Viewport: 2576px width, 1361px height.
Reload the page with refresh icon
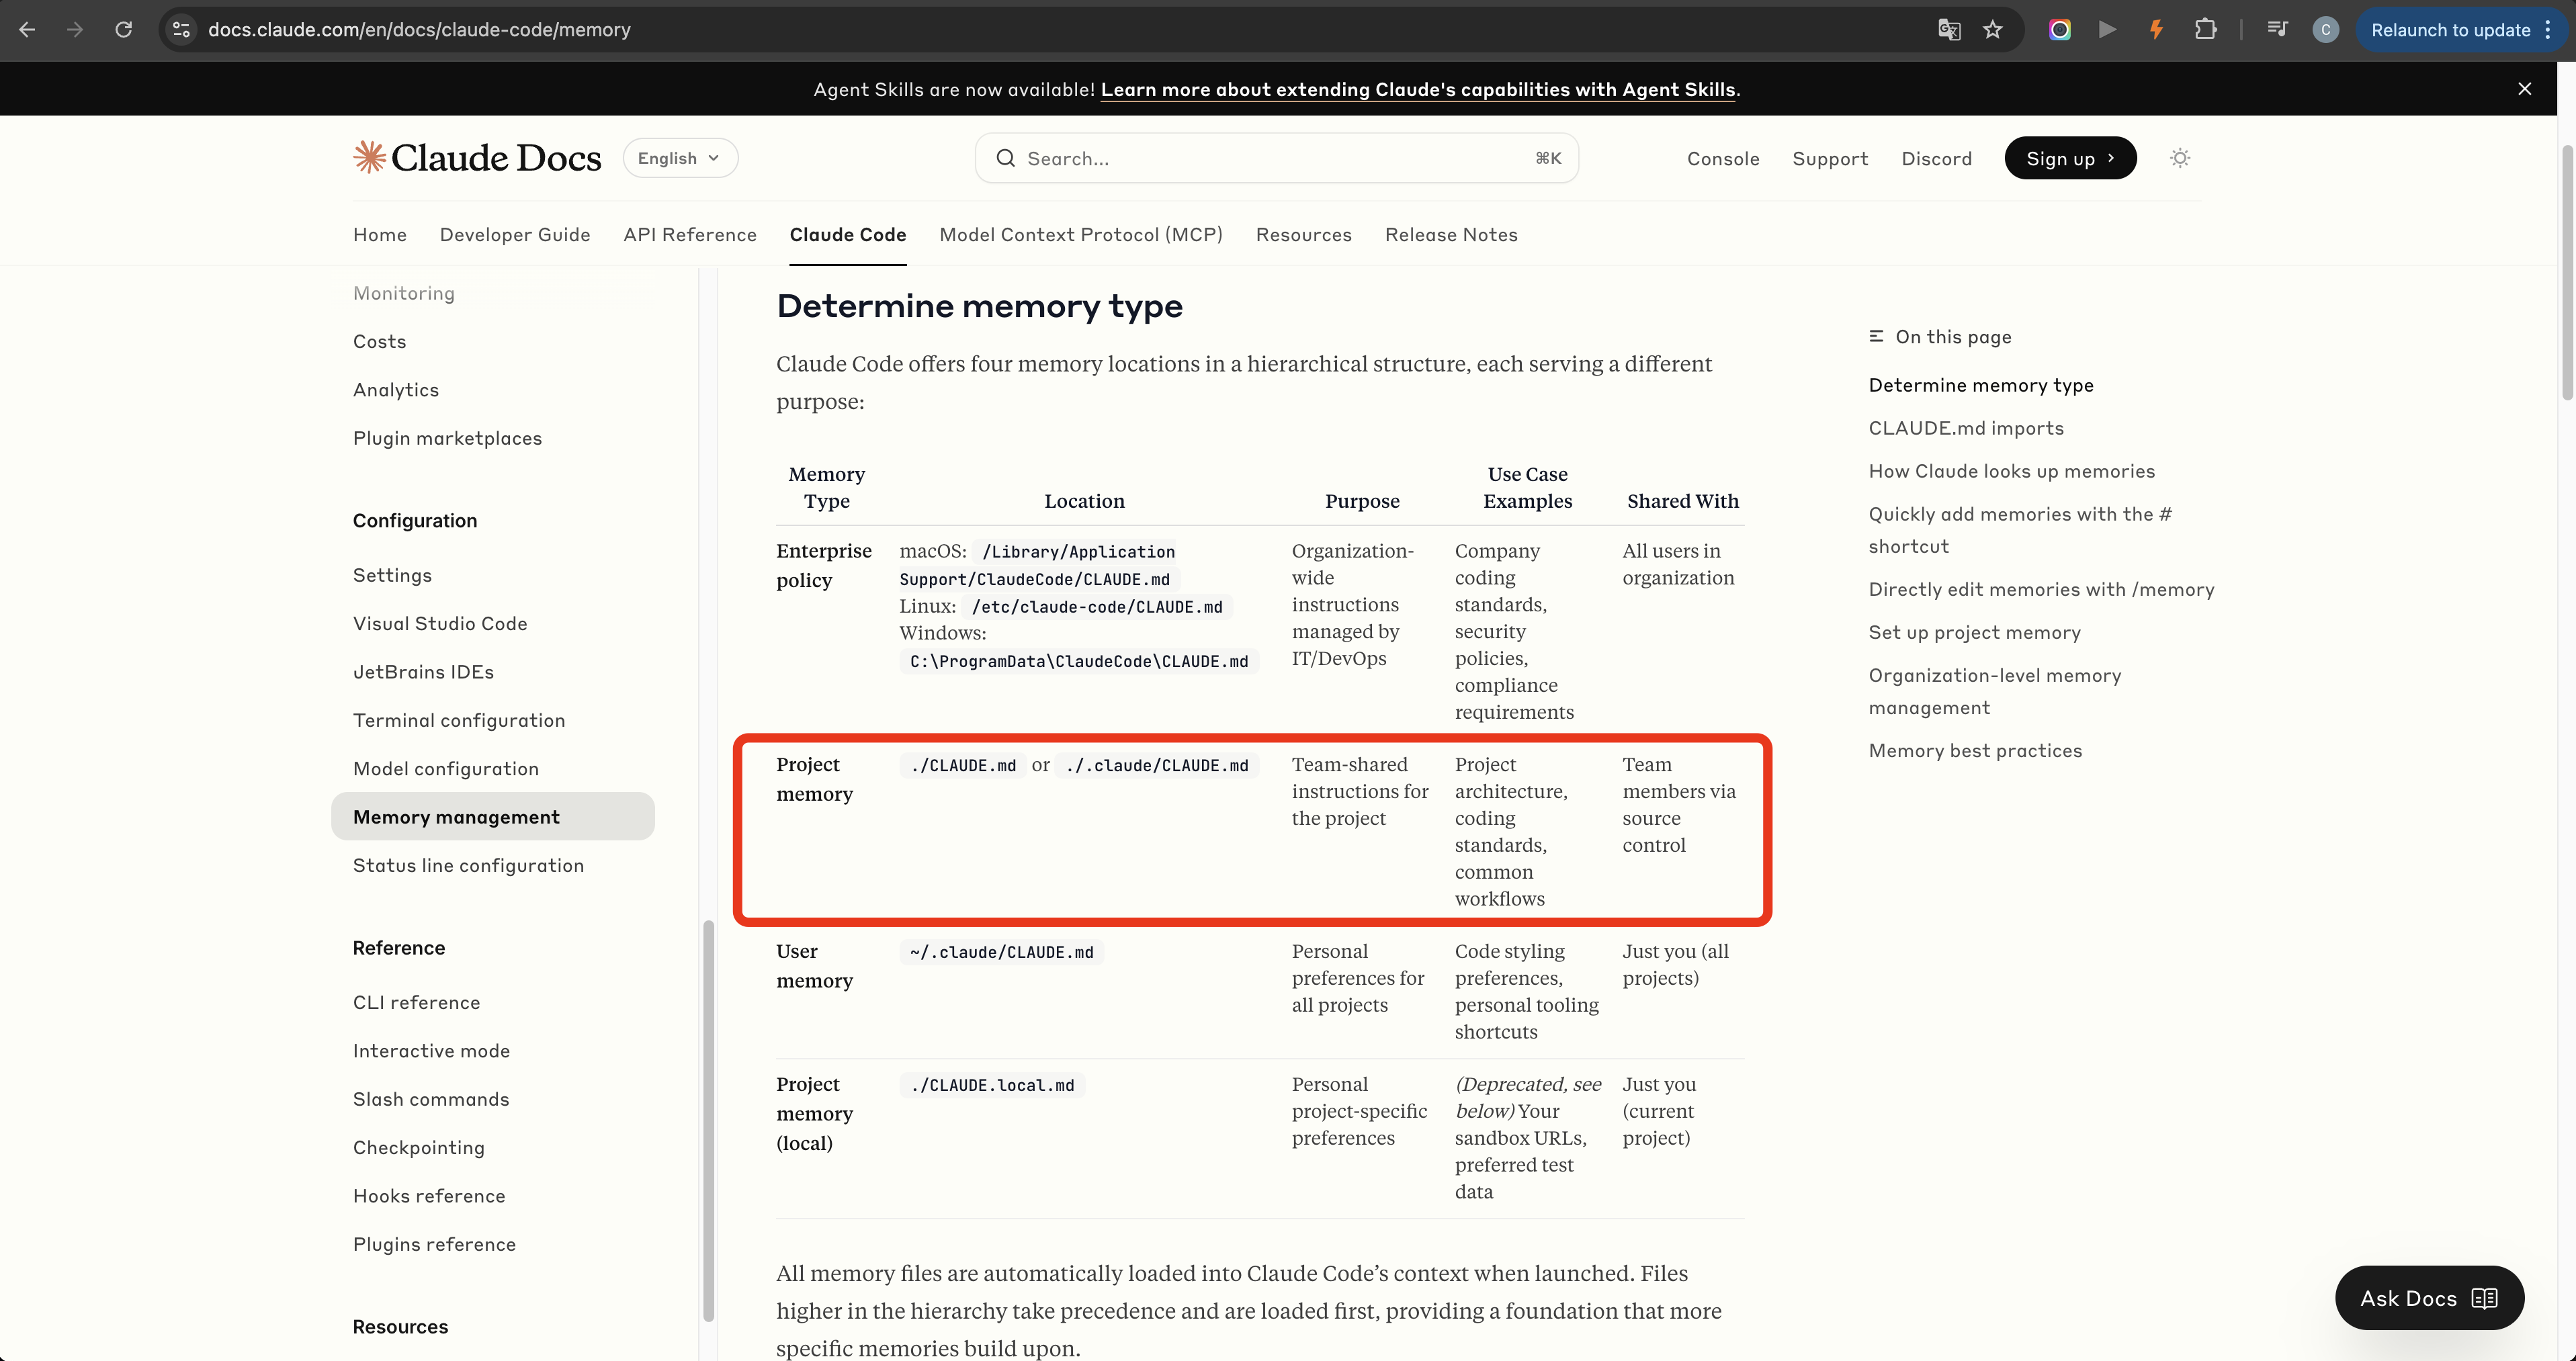click(x=123, y=30)
